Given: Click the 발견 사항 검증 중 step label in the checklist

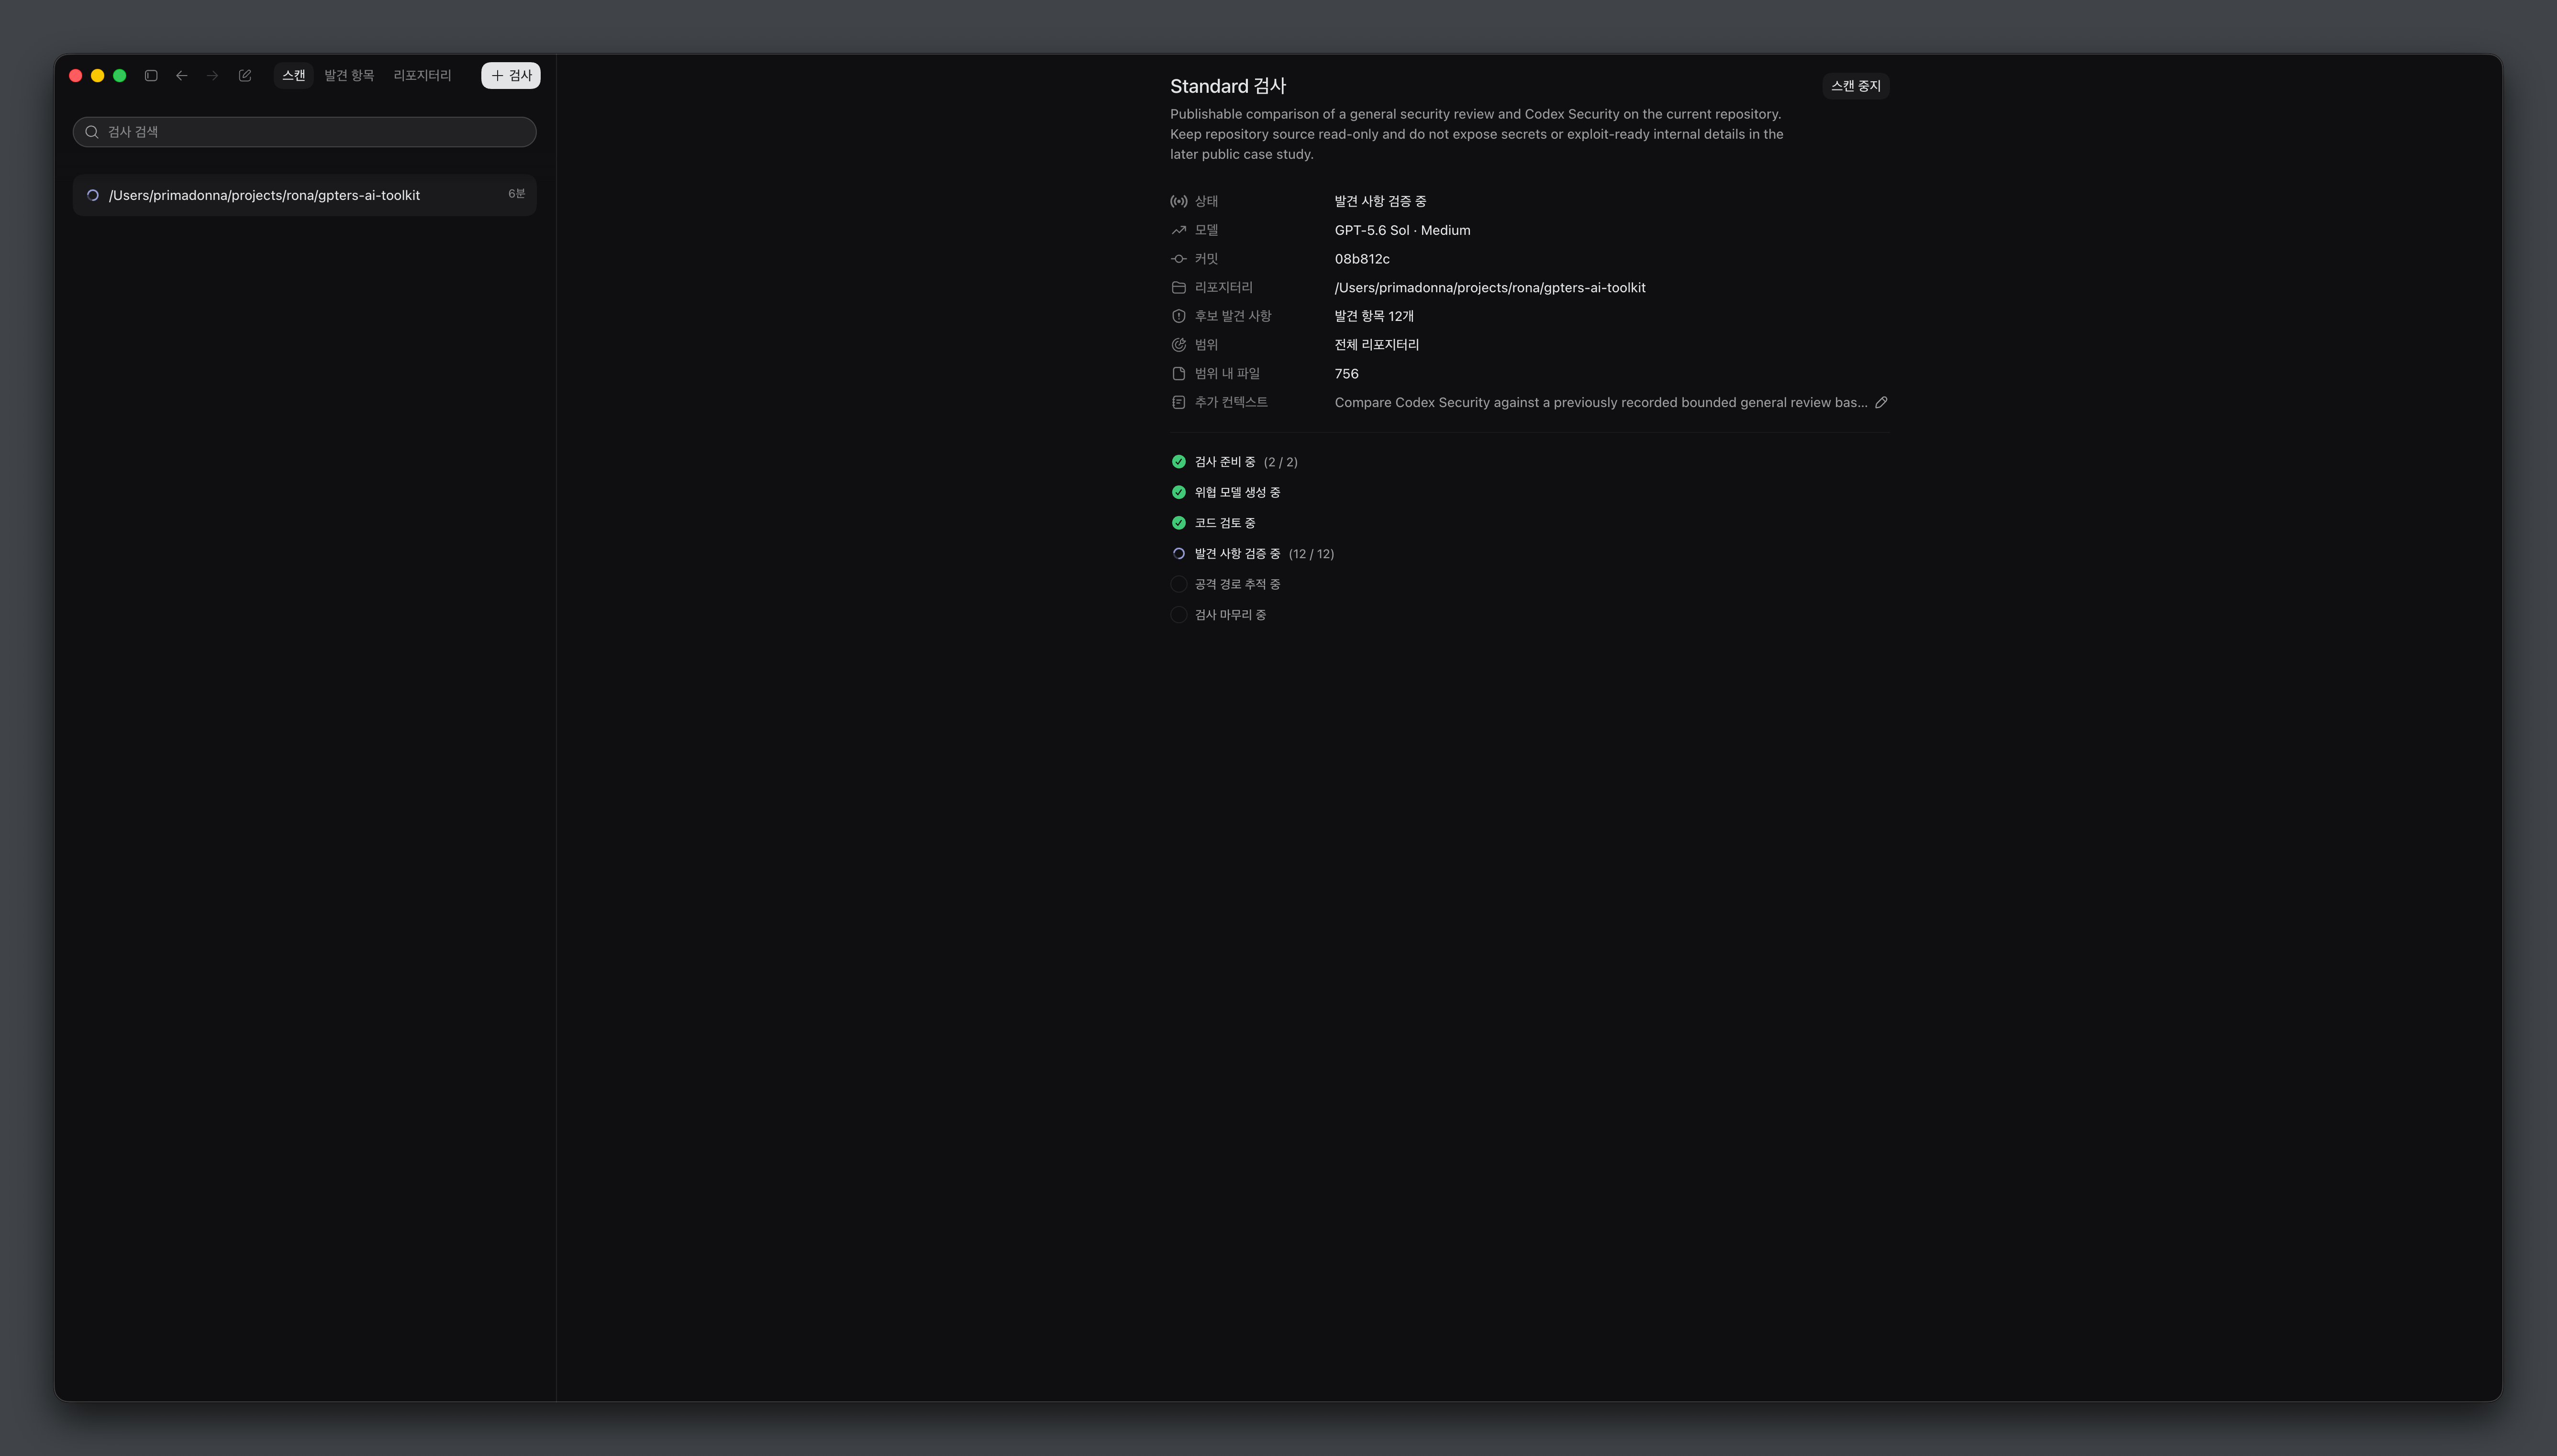Looking at the screenshot, I should (x=1237, y=554).
